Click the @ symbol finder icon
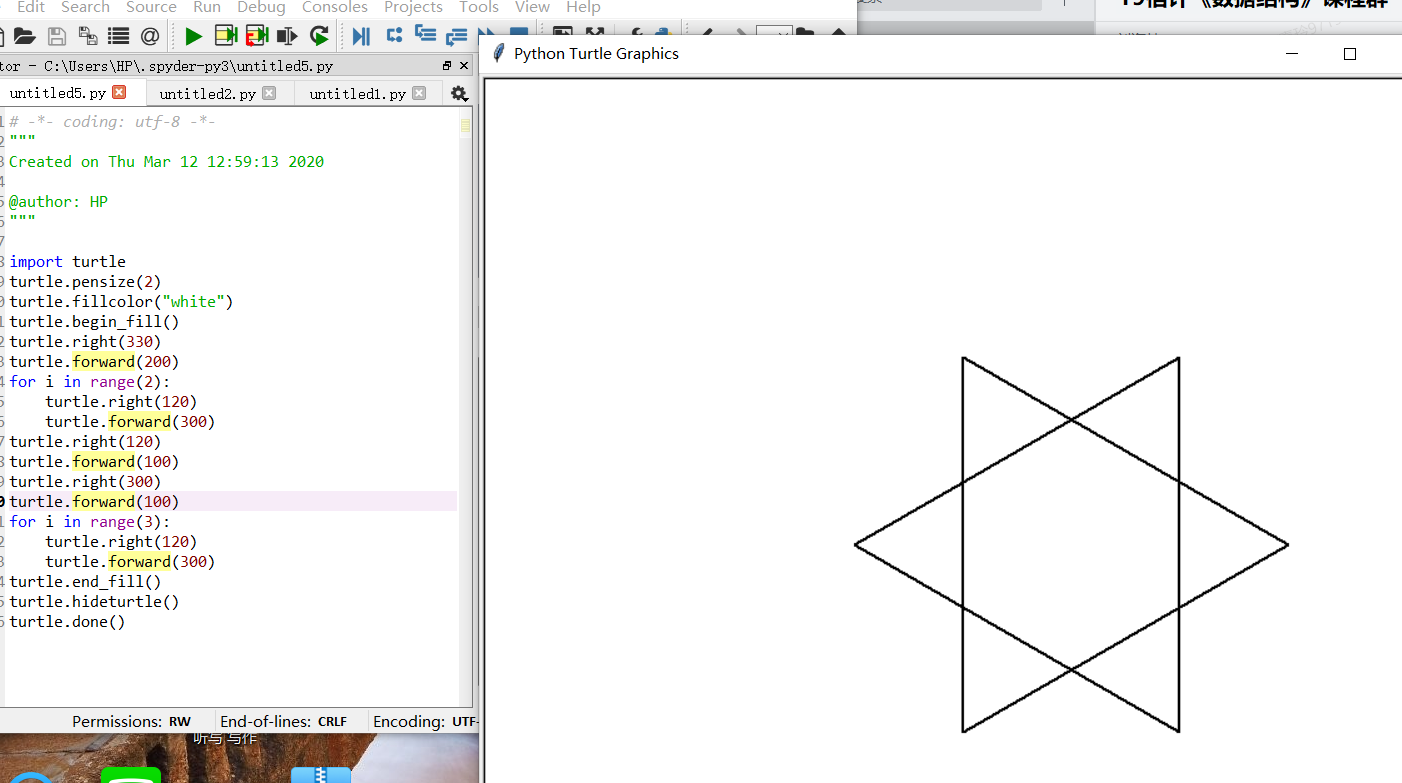The width and height of the screenshot is (1402, 783). click(150, 36)
